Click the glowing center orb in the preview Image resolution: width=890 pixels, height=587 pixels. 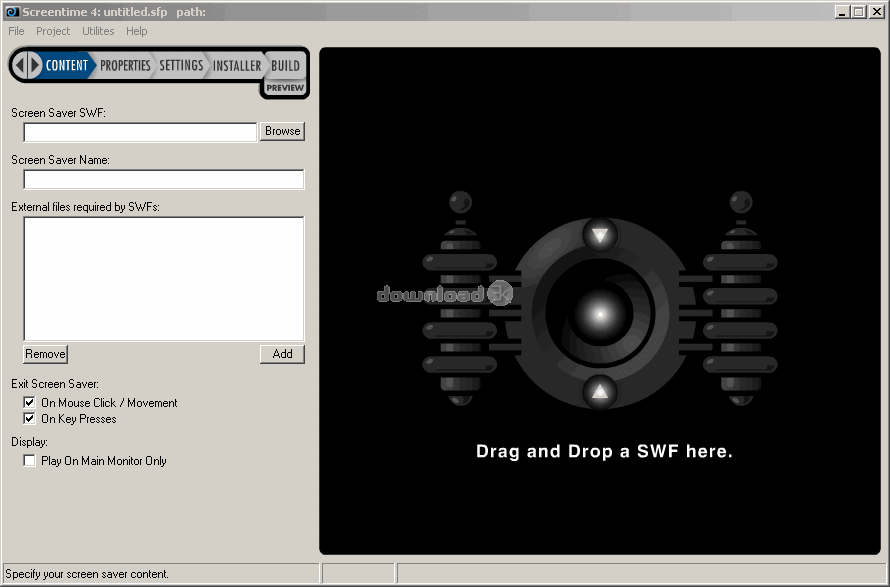[600, 314]
